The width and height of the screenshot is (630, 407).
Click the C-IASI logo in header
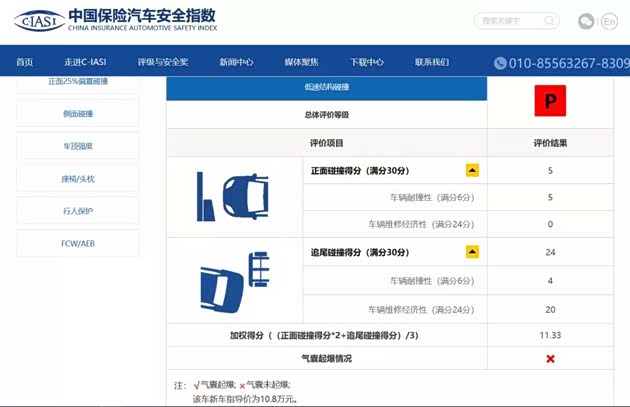click(x=41, y=20)
